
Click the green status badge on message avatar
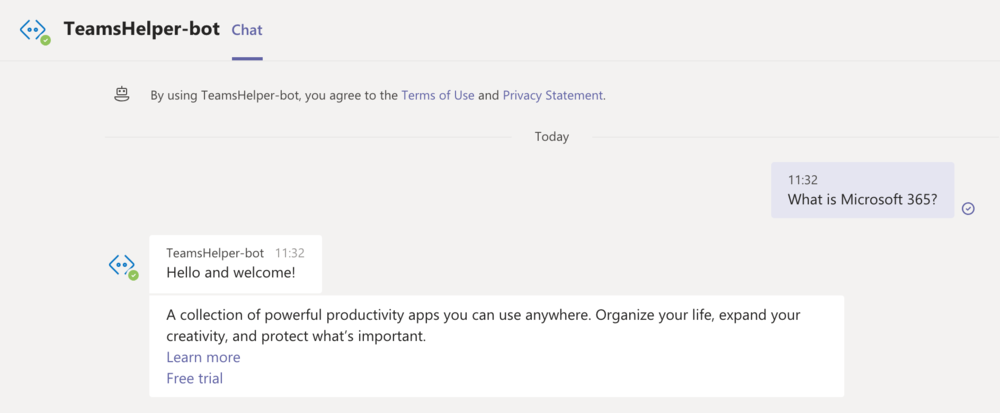pyautogui.click(x=133, y=275)
